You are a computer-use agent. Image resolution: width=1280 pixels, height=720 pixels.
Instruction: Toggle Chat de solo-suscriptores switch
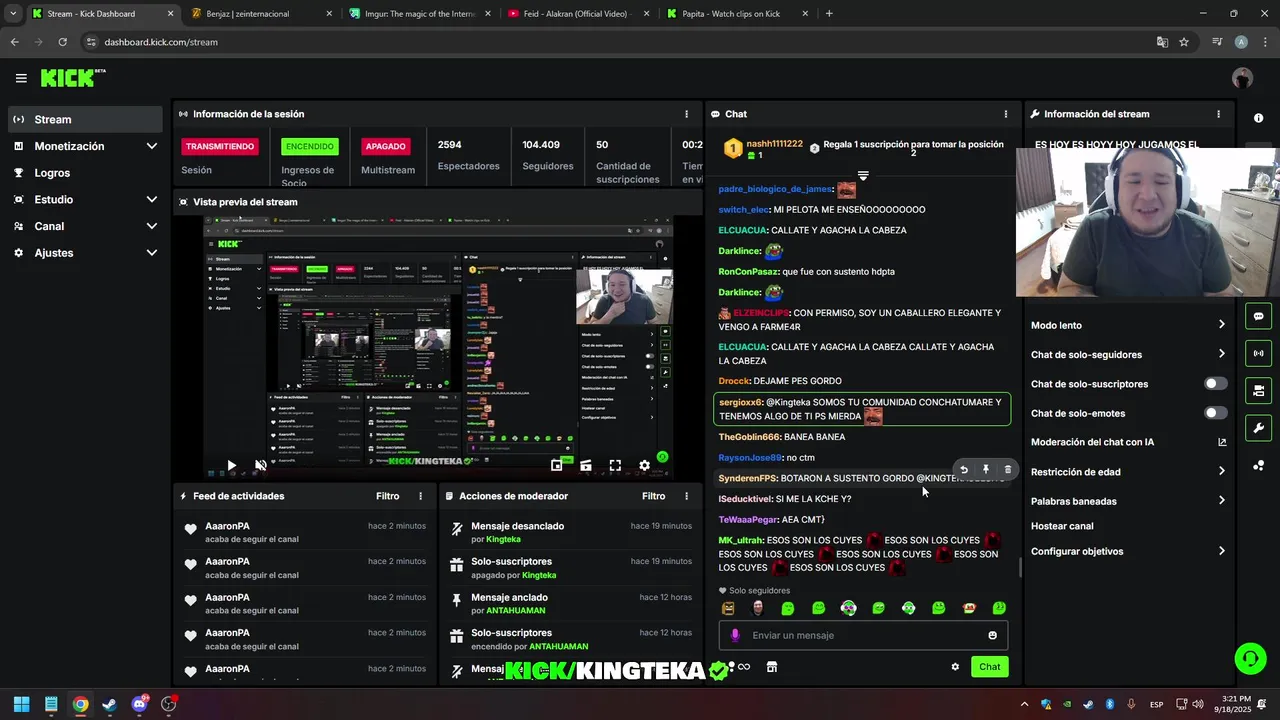coord(1215,384)
